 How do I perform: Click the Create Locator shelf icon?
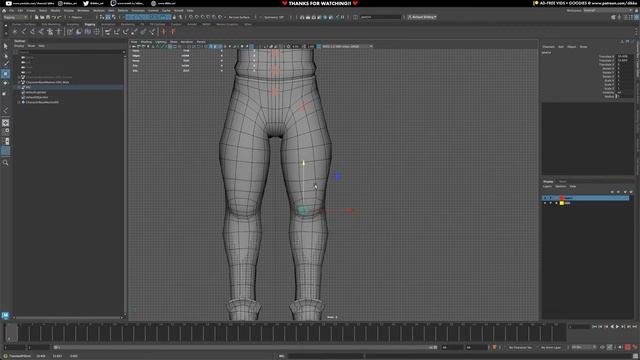tap(15, 31)
